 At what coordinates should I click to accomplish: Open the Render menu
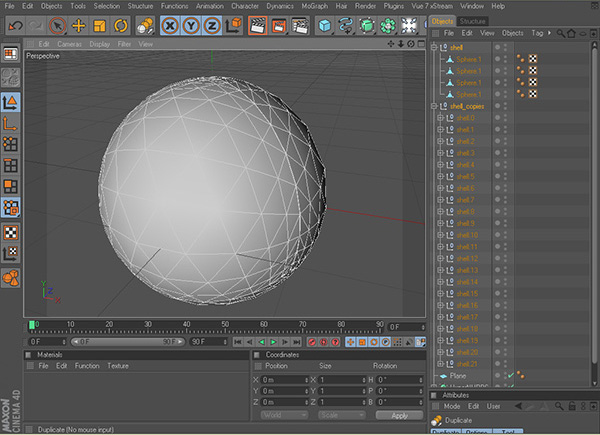point(365,6)
